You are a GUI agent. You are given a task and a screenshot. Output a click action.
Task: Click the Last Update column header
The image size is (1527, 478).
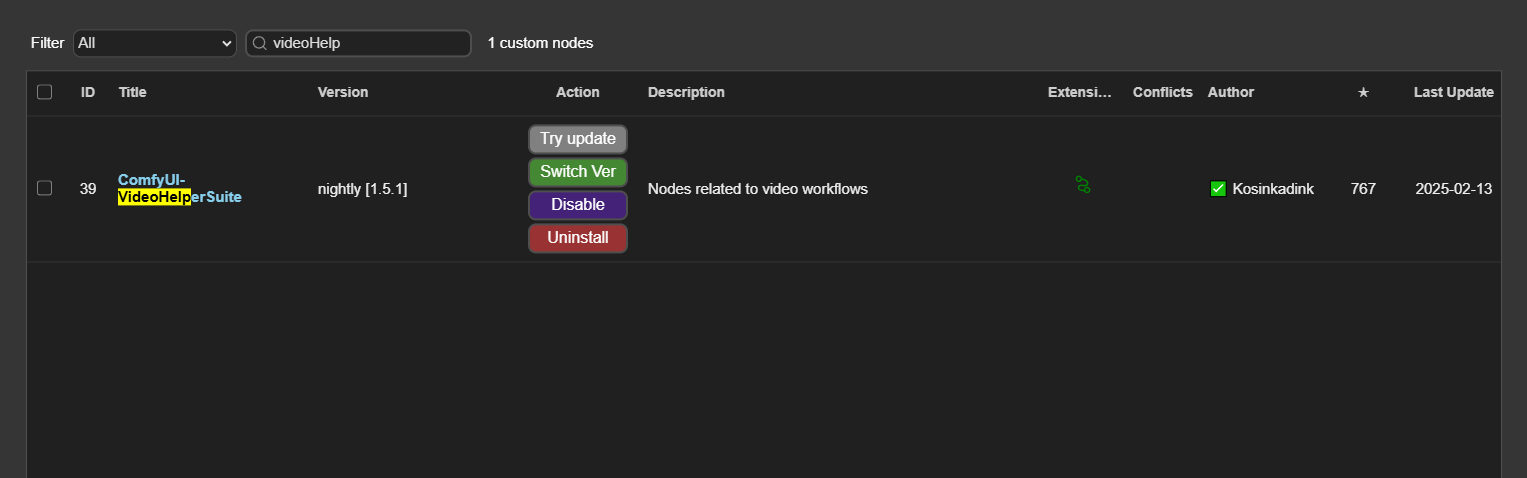[x=1453, y=92]
